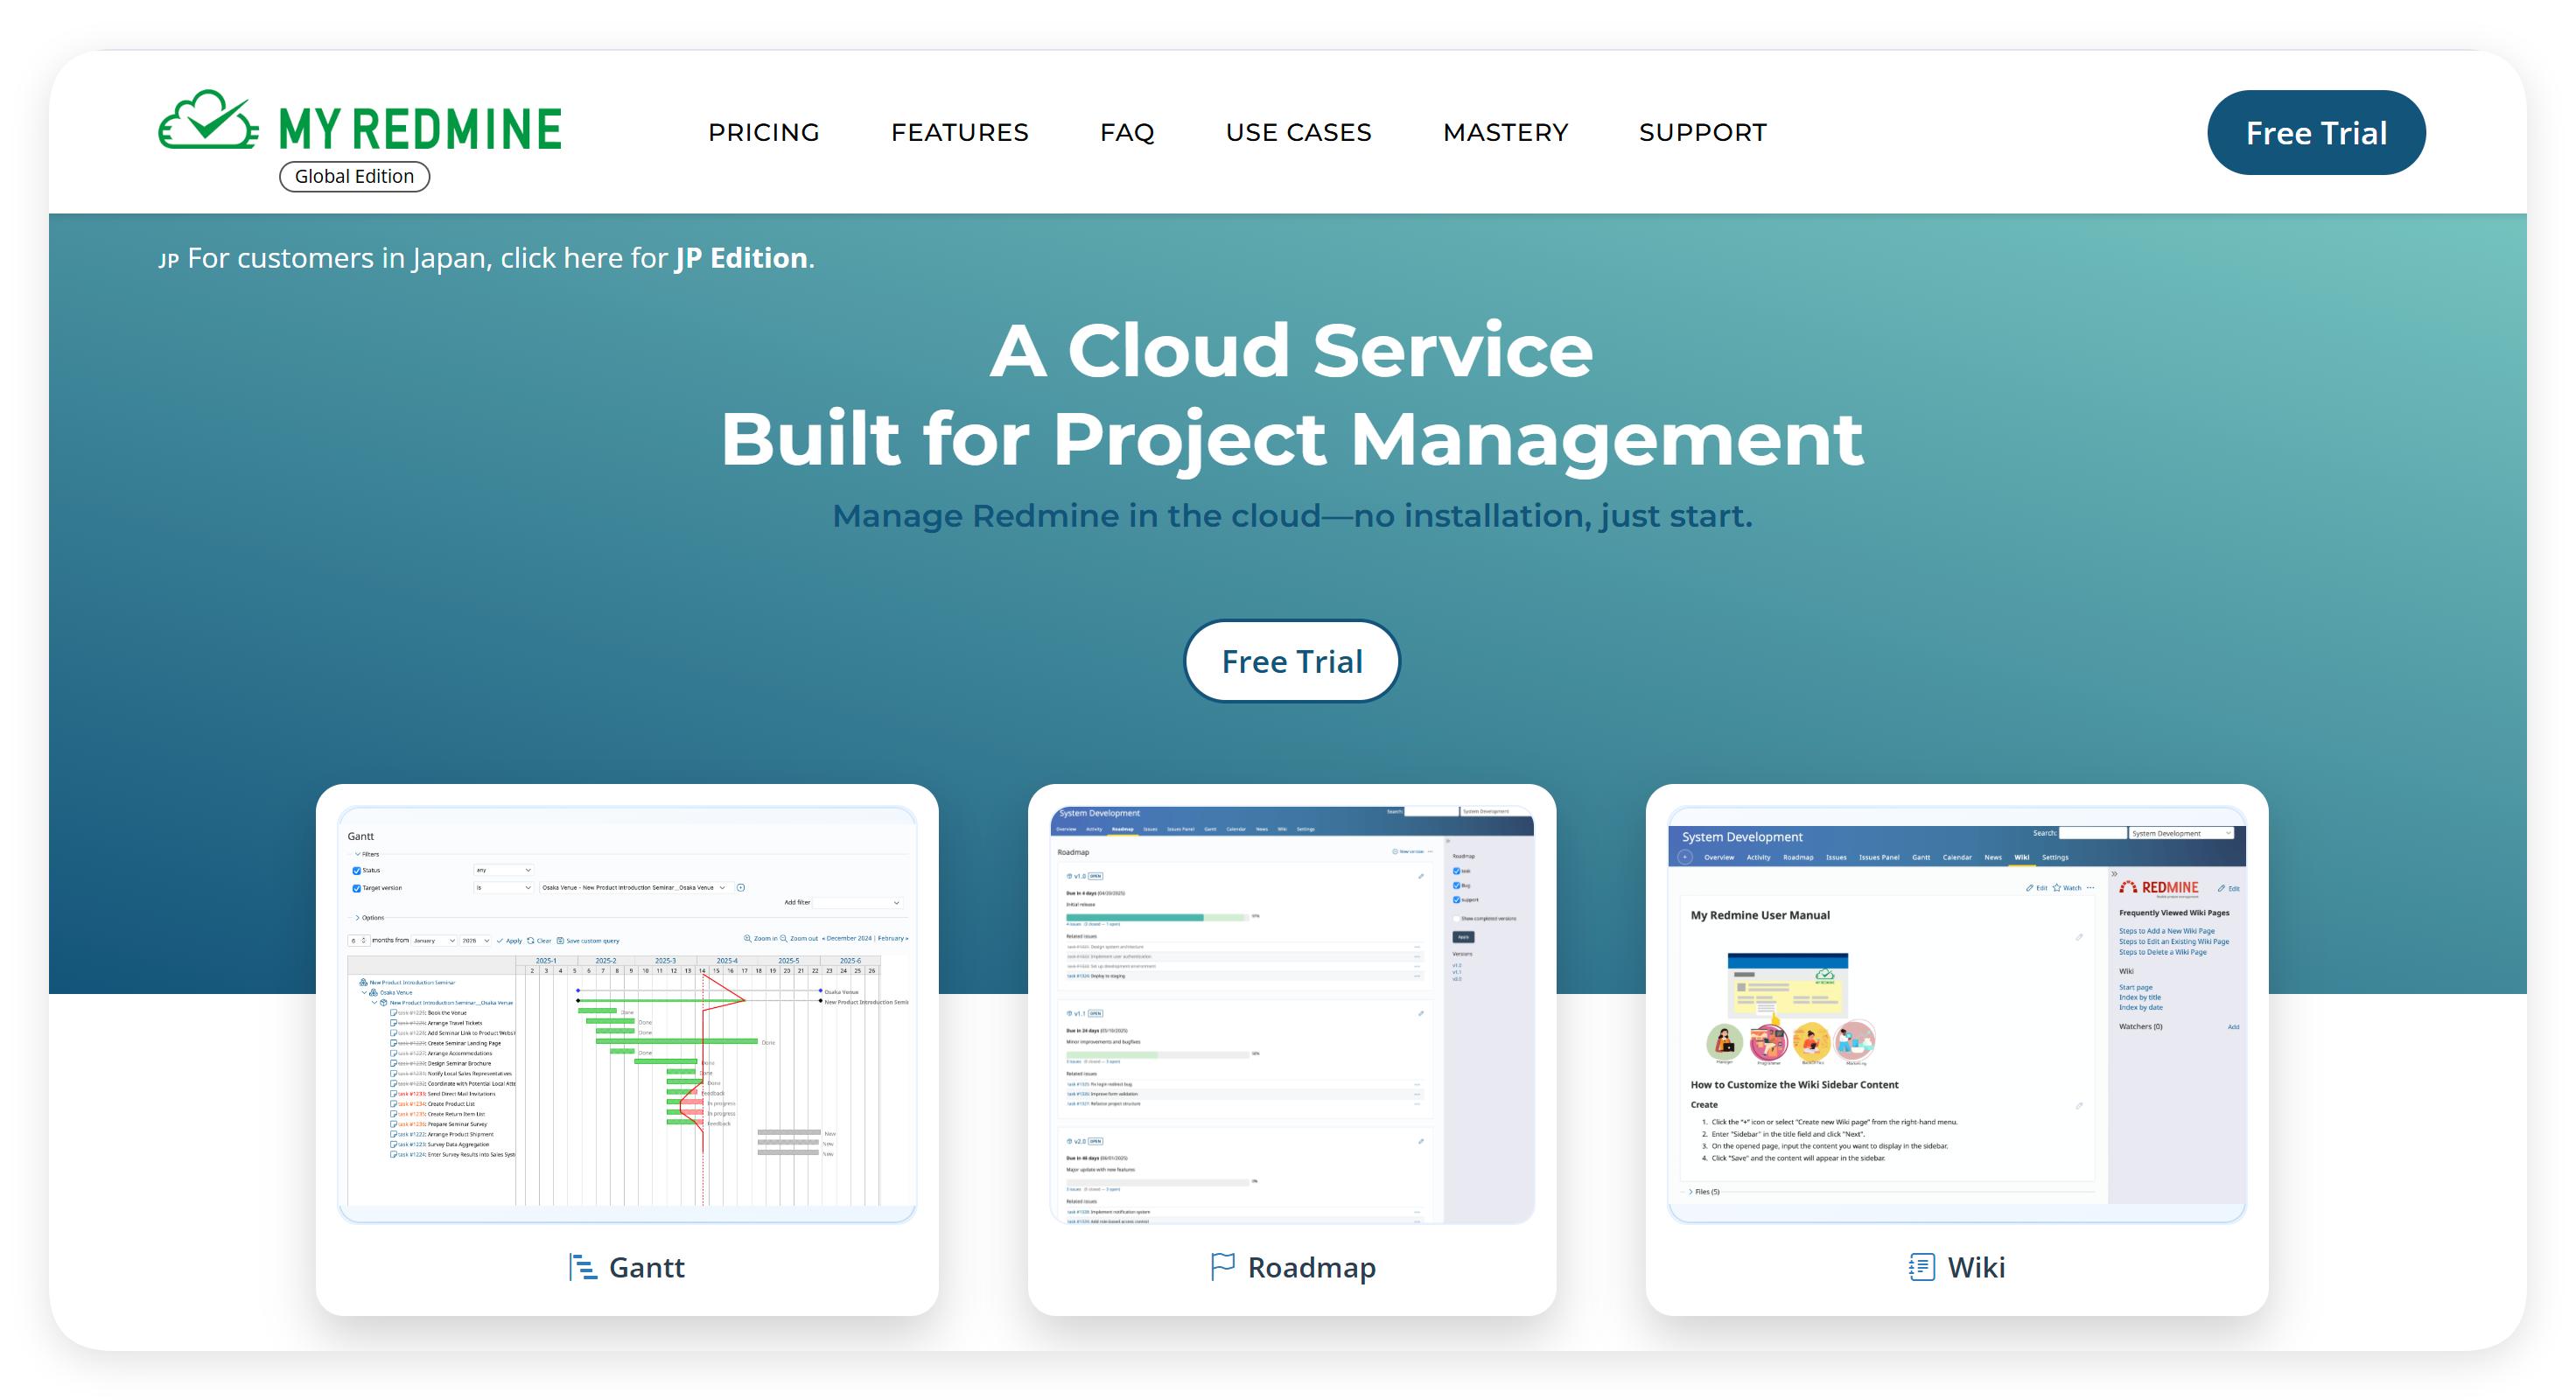The width and height of the screenshot is (2576, 1400).
Task: Follow the JP Edition link
Action: (x=741, y=258)
